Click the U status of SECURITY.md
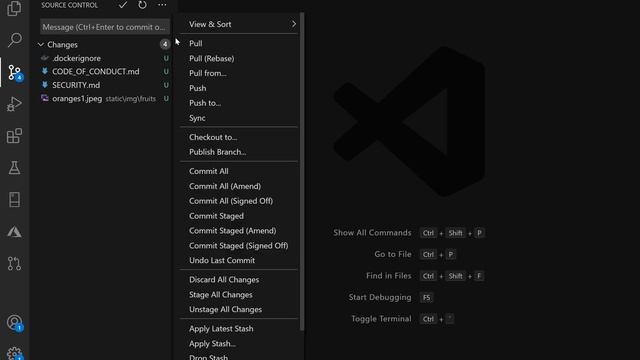 coord(166,85)
